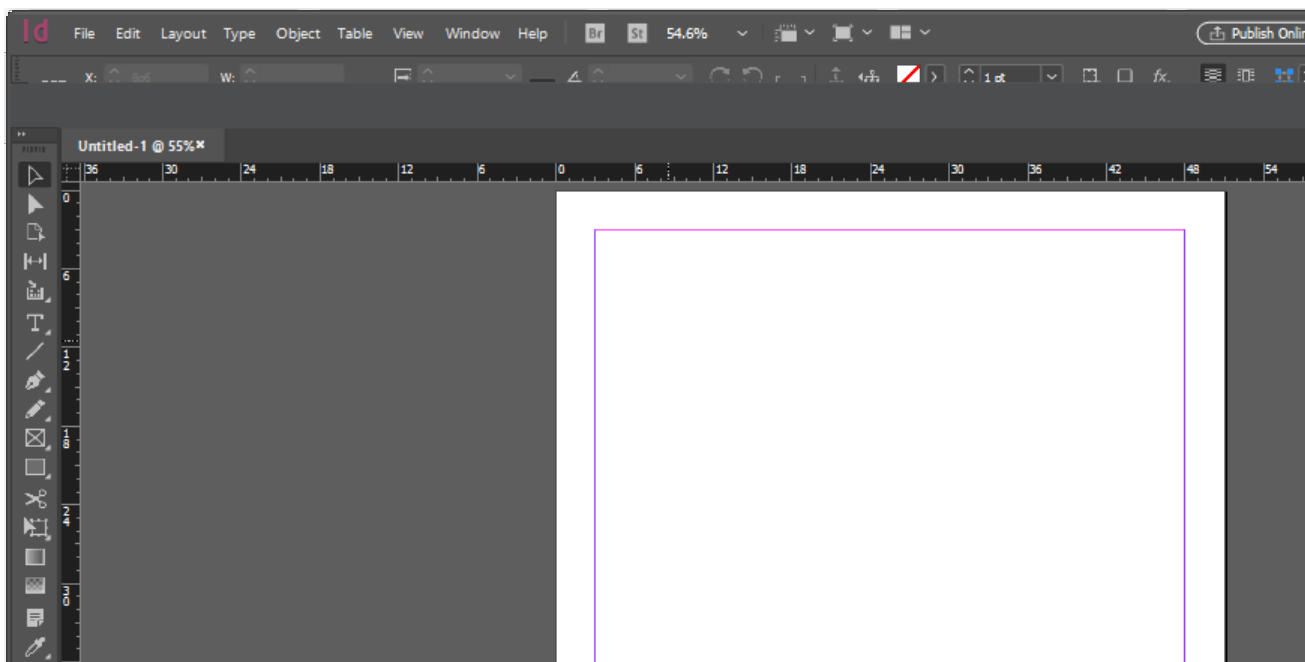Pick the Pen tool

click(34, 381)
